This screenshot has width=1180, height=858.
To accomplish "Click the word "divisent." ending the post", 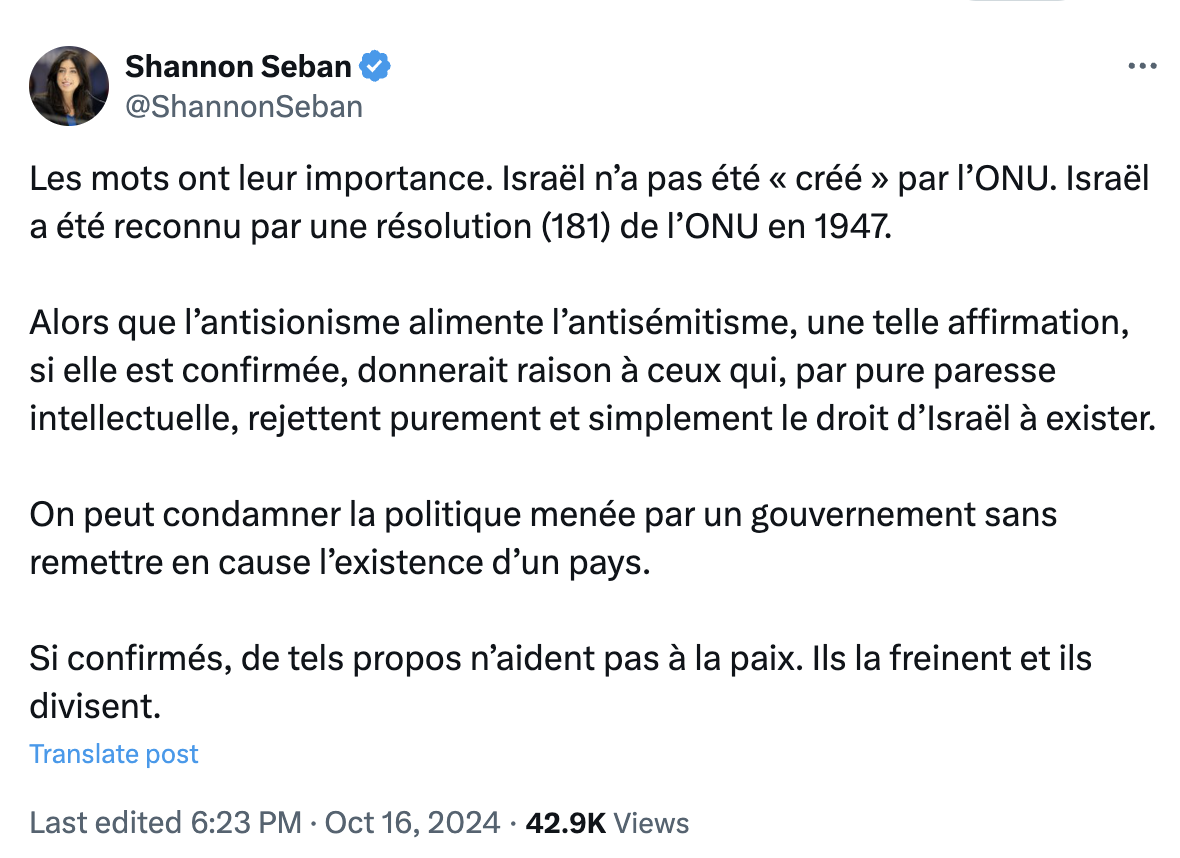I will pos(95,706).
